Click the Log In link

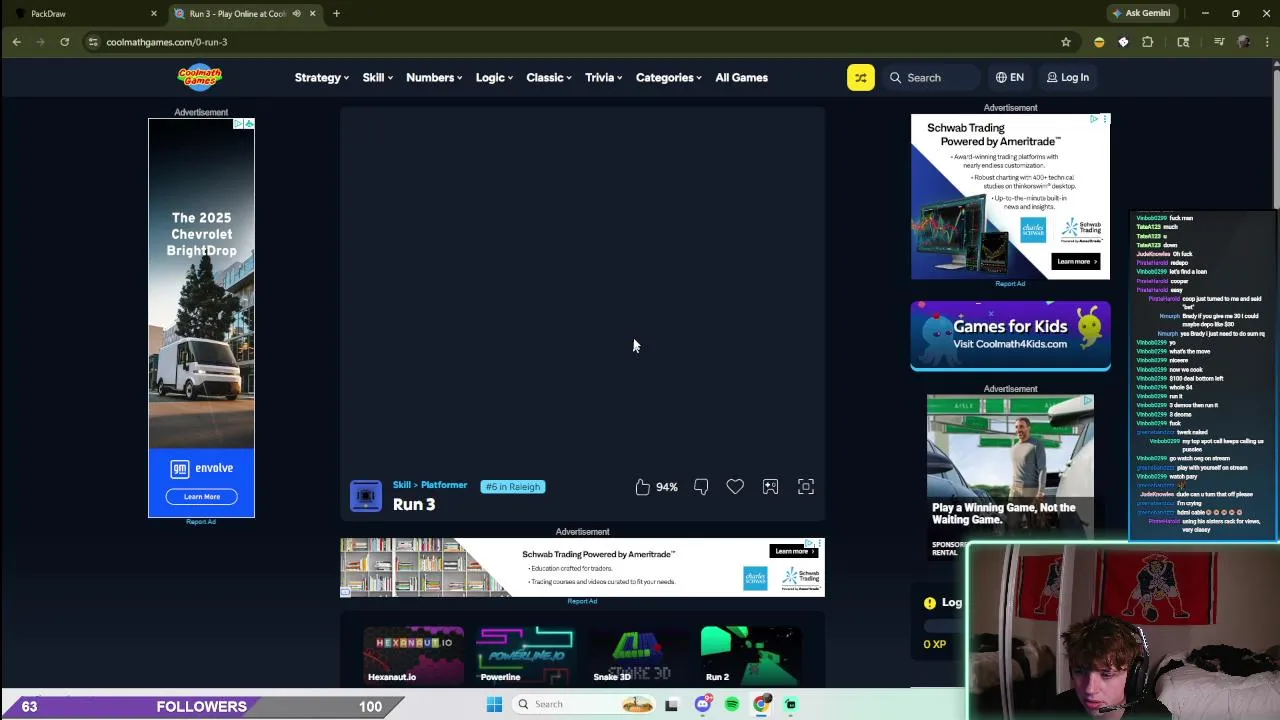click(x=1068, y=77)
